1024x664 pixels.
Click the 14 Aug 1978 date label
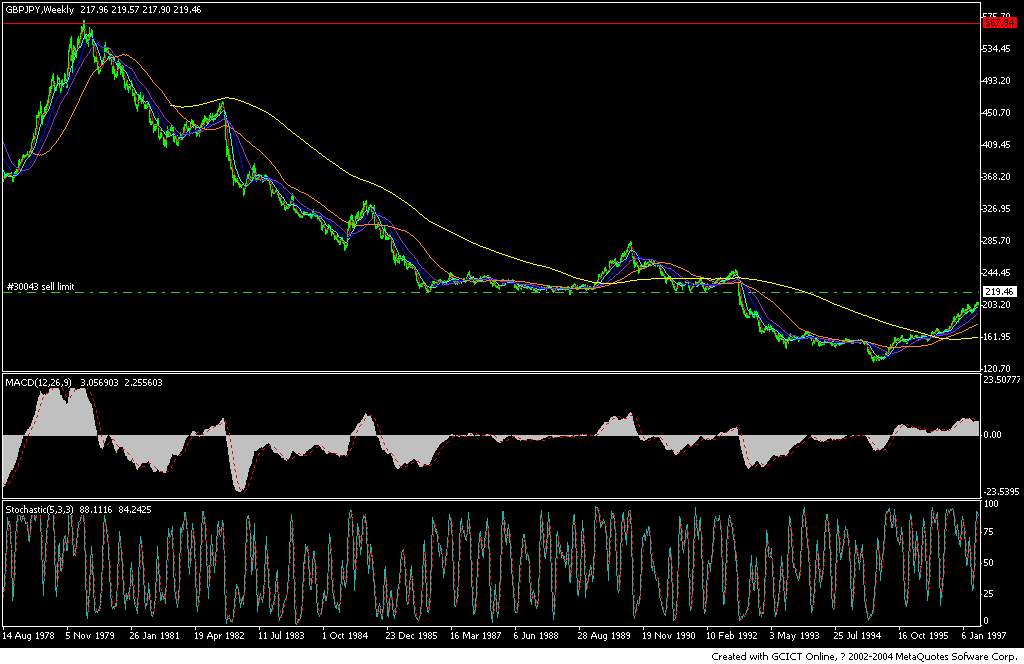pos(28,635)
